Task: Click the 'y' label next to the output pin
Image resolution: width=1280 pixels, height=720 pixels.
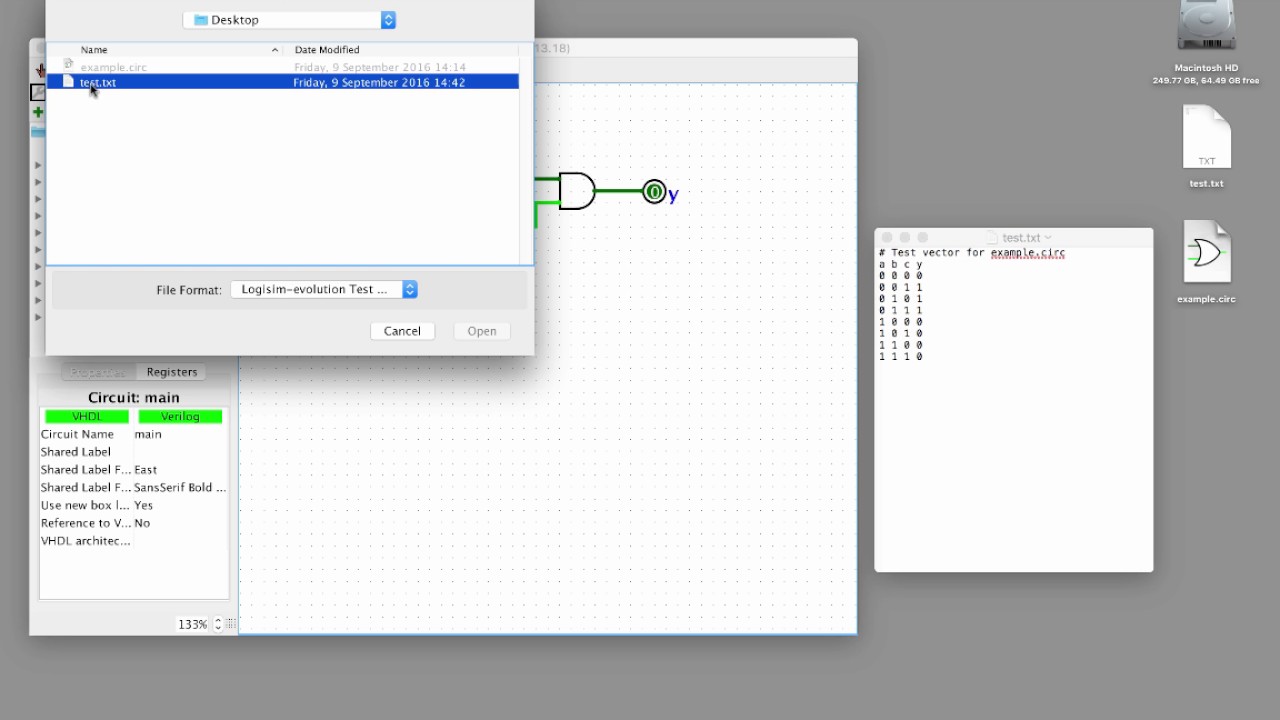Action: 673,195
